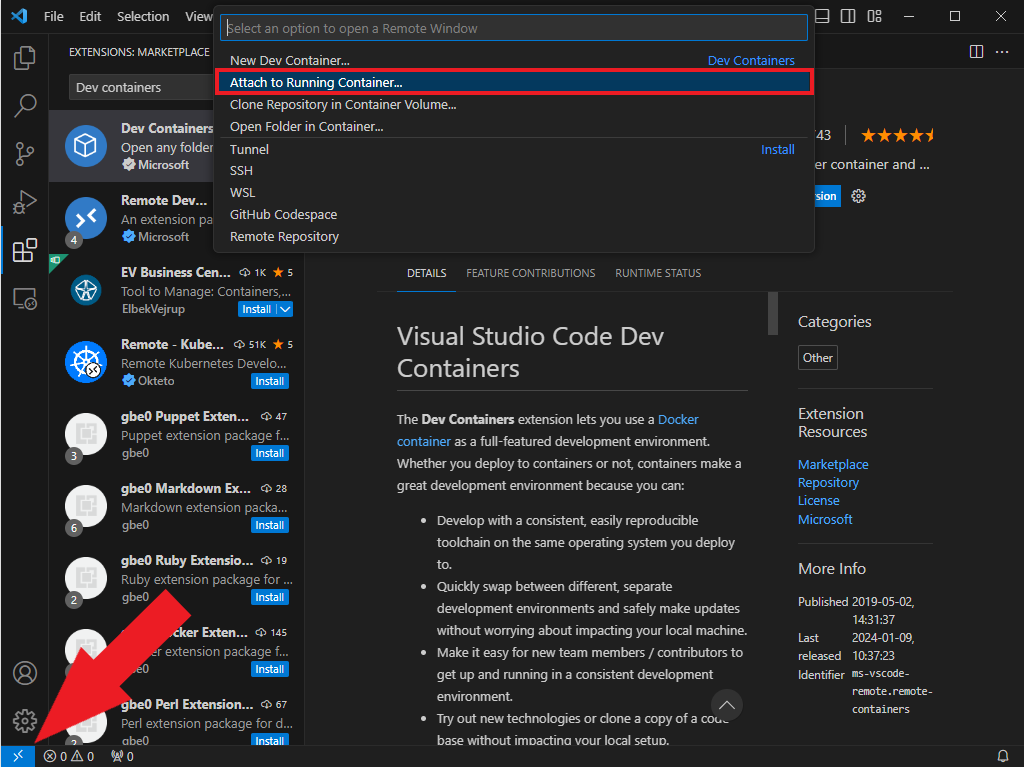
Task: Open forwarded ports indicator in status bar
Action: coord(122,757)
